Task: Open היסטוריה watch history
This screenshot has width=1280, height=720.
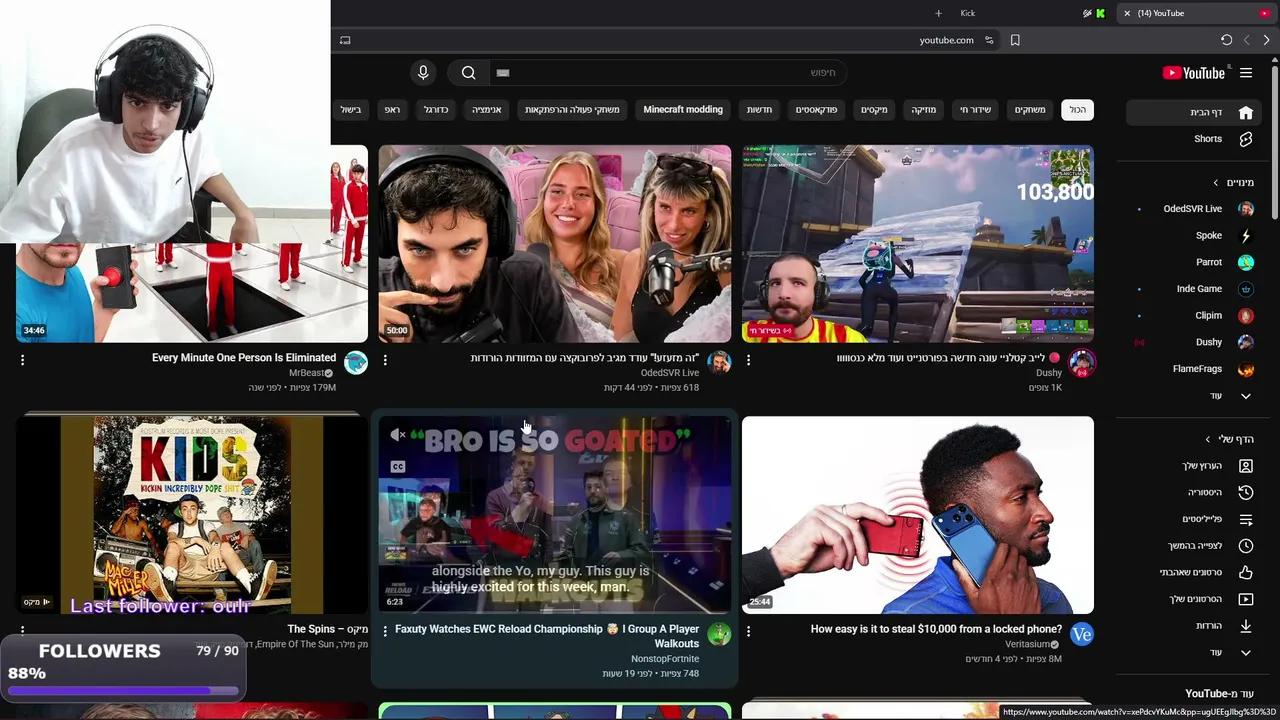Action: click(x=1193, y=493)
